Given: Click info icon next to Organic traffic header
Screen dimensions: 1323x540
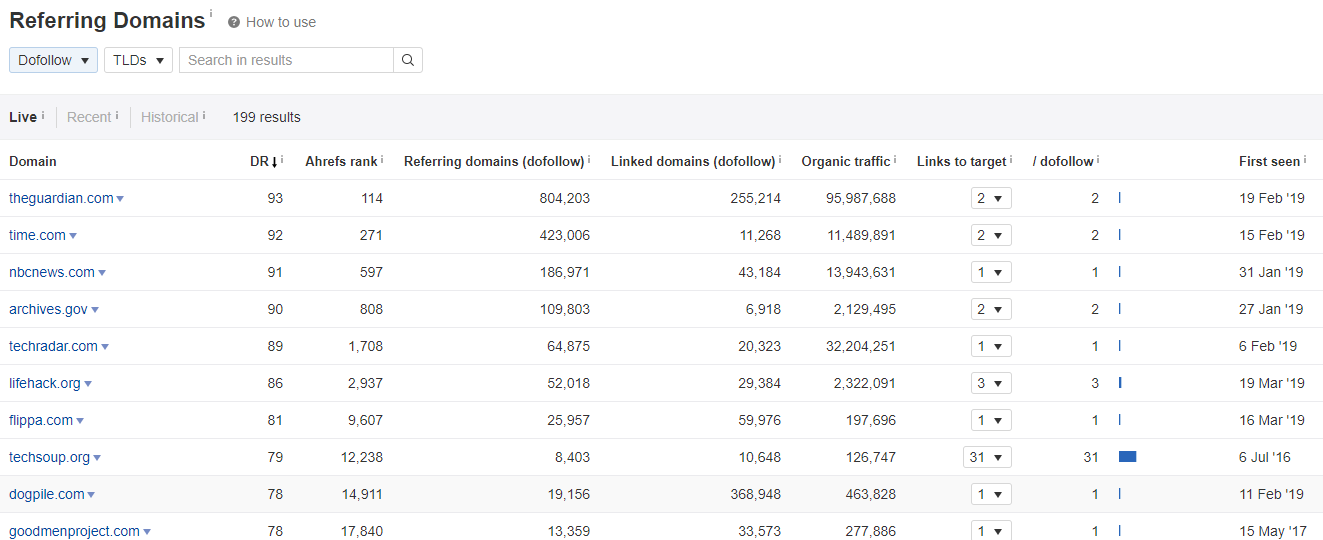Looking at the screenshot, I should tap(895, 159).
